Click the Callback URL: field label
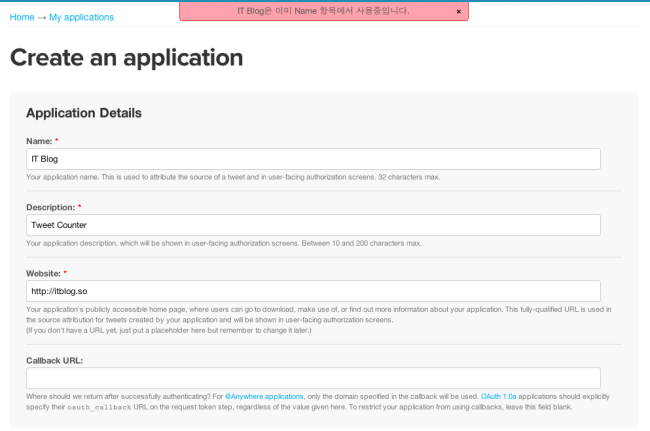The image size is (650, 431). pyautogui.click(x=54, y=360)
